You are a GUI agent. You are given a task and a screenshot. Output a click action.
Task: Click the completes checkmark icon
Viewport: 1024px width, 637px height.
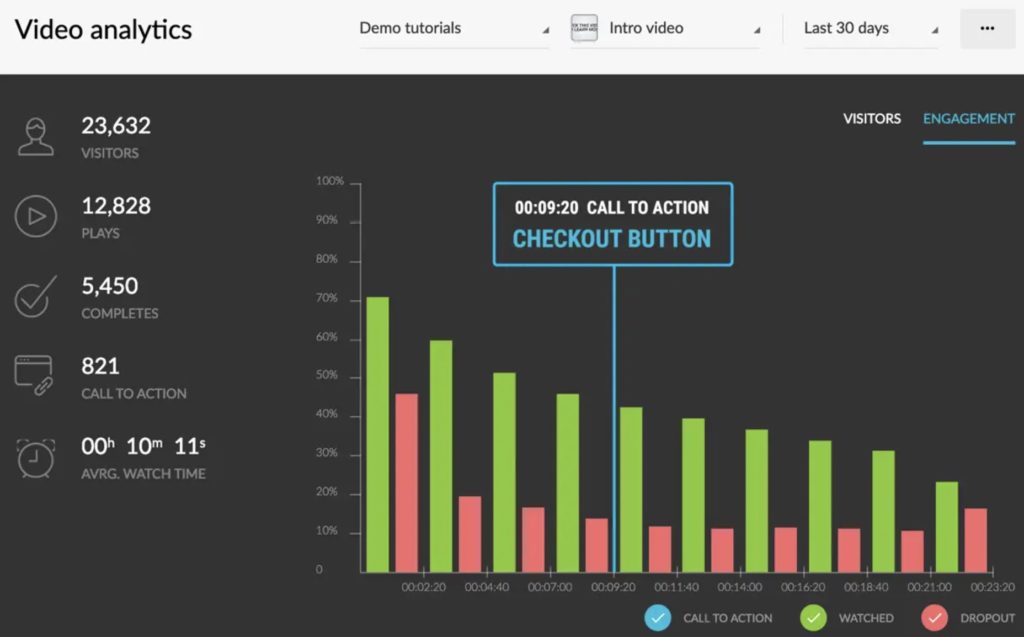click(35, 297)
